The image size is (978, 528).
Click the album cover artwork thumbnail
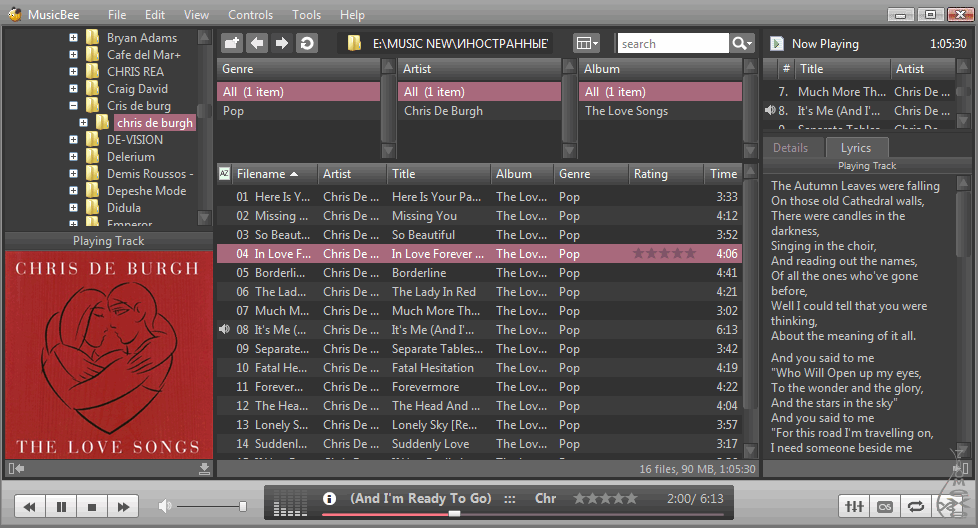pyautogui.click(x=109, y=355)
